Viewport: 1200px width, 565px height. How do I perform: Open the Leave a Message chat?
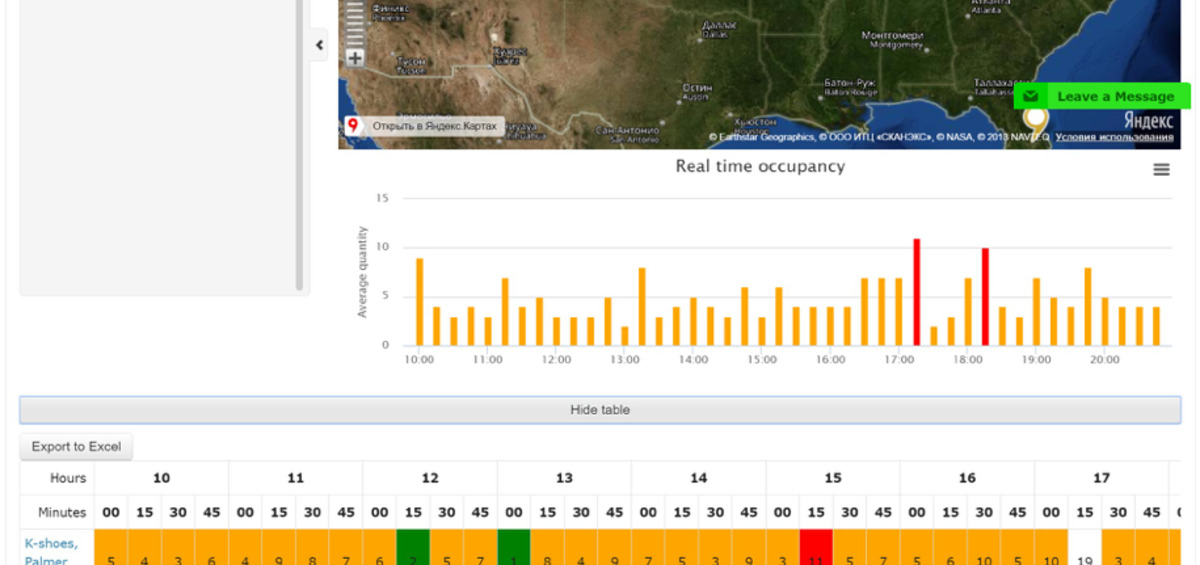coord(1103,96)
